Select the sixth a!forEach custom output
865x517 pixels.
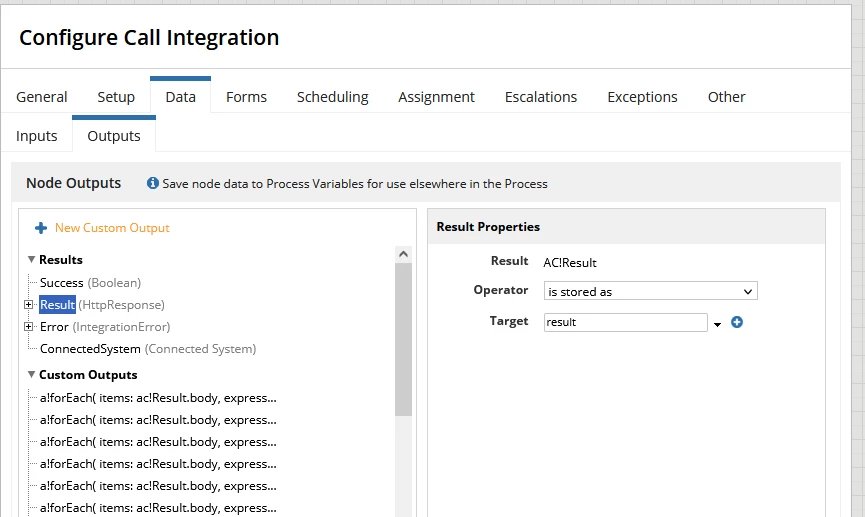[x=158, y=508]
